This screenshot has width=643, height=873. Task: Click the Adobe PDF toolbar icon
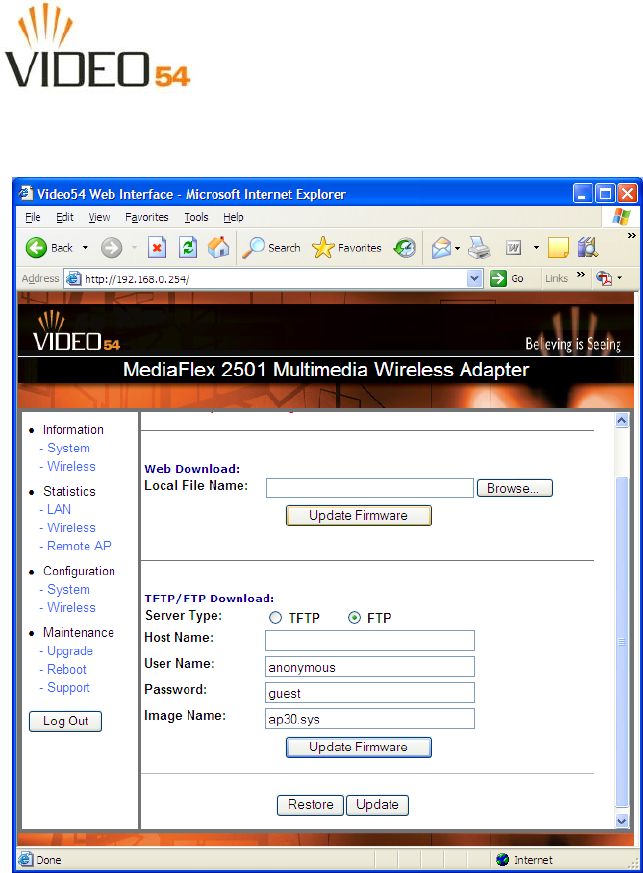click(x=603, y=278)
